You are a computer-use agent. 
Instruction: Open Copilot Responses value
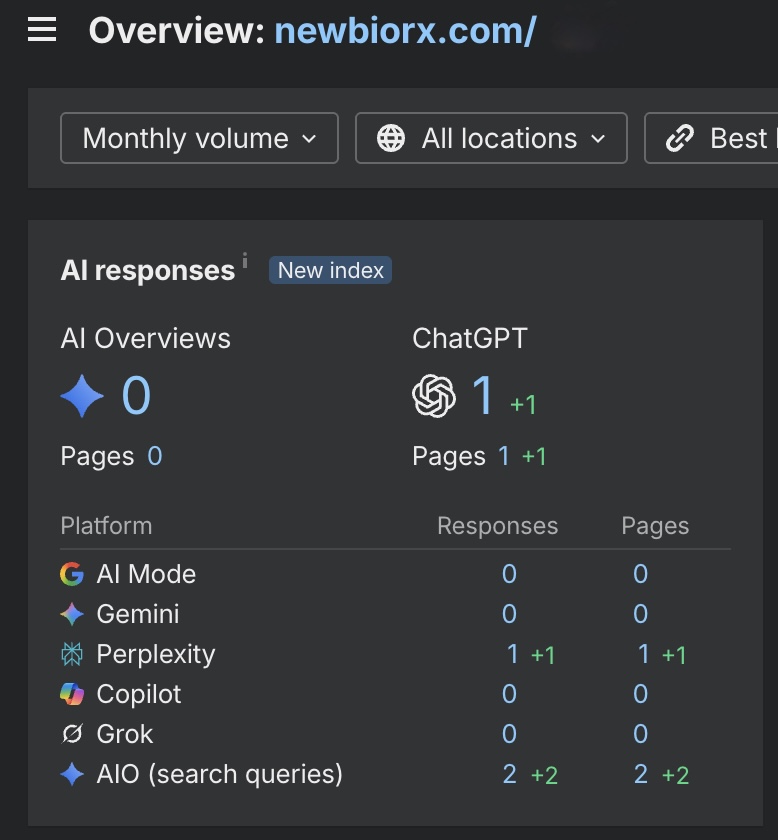[x=509, y=694]
